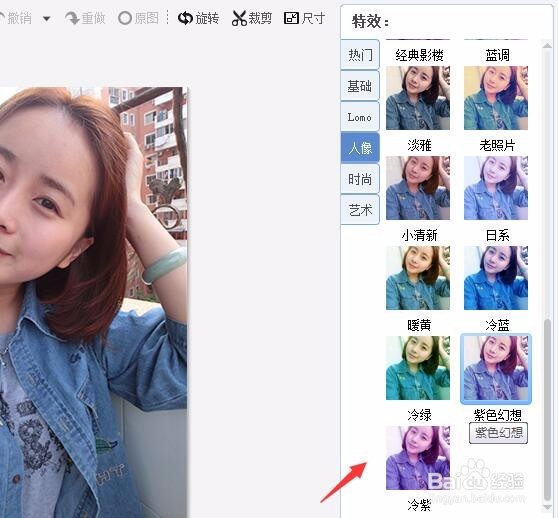This screenshot has height=518, width=558.
Task: Apply the highlighted 紫色幻想 effect thumbnail
Action: pos(496,369)
